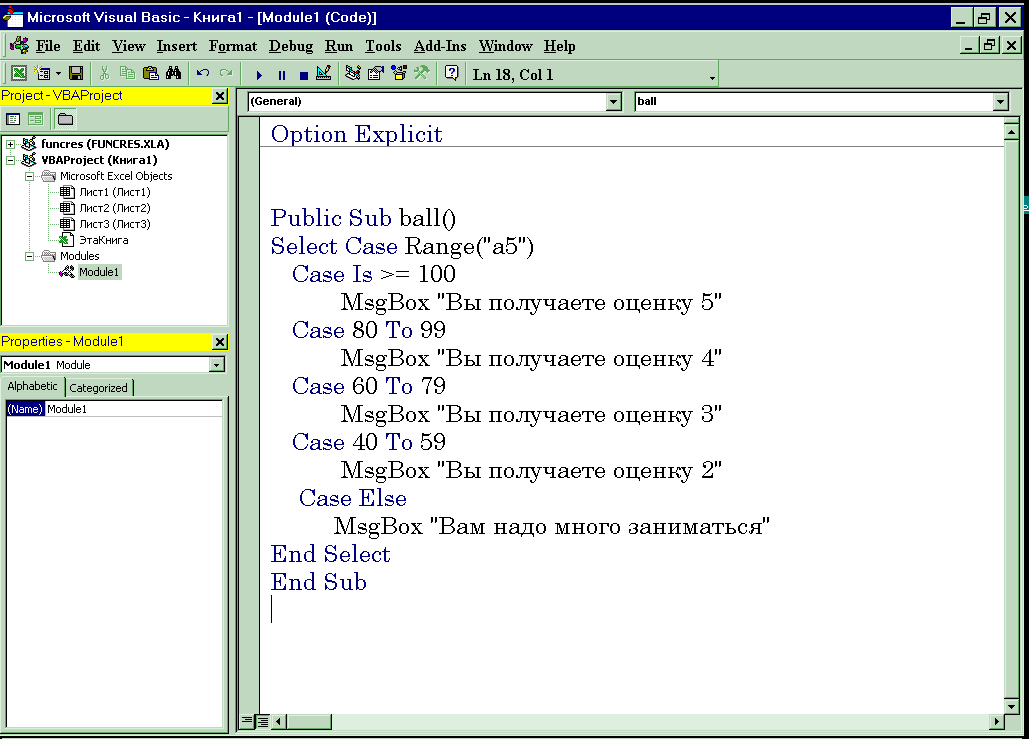Click View Object icon in Project panel
1029x739 pixels.
click(x=35, y=119)
